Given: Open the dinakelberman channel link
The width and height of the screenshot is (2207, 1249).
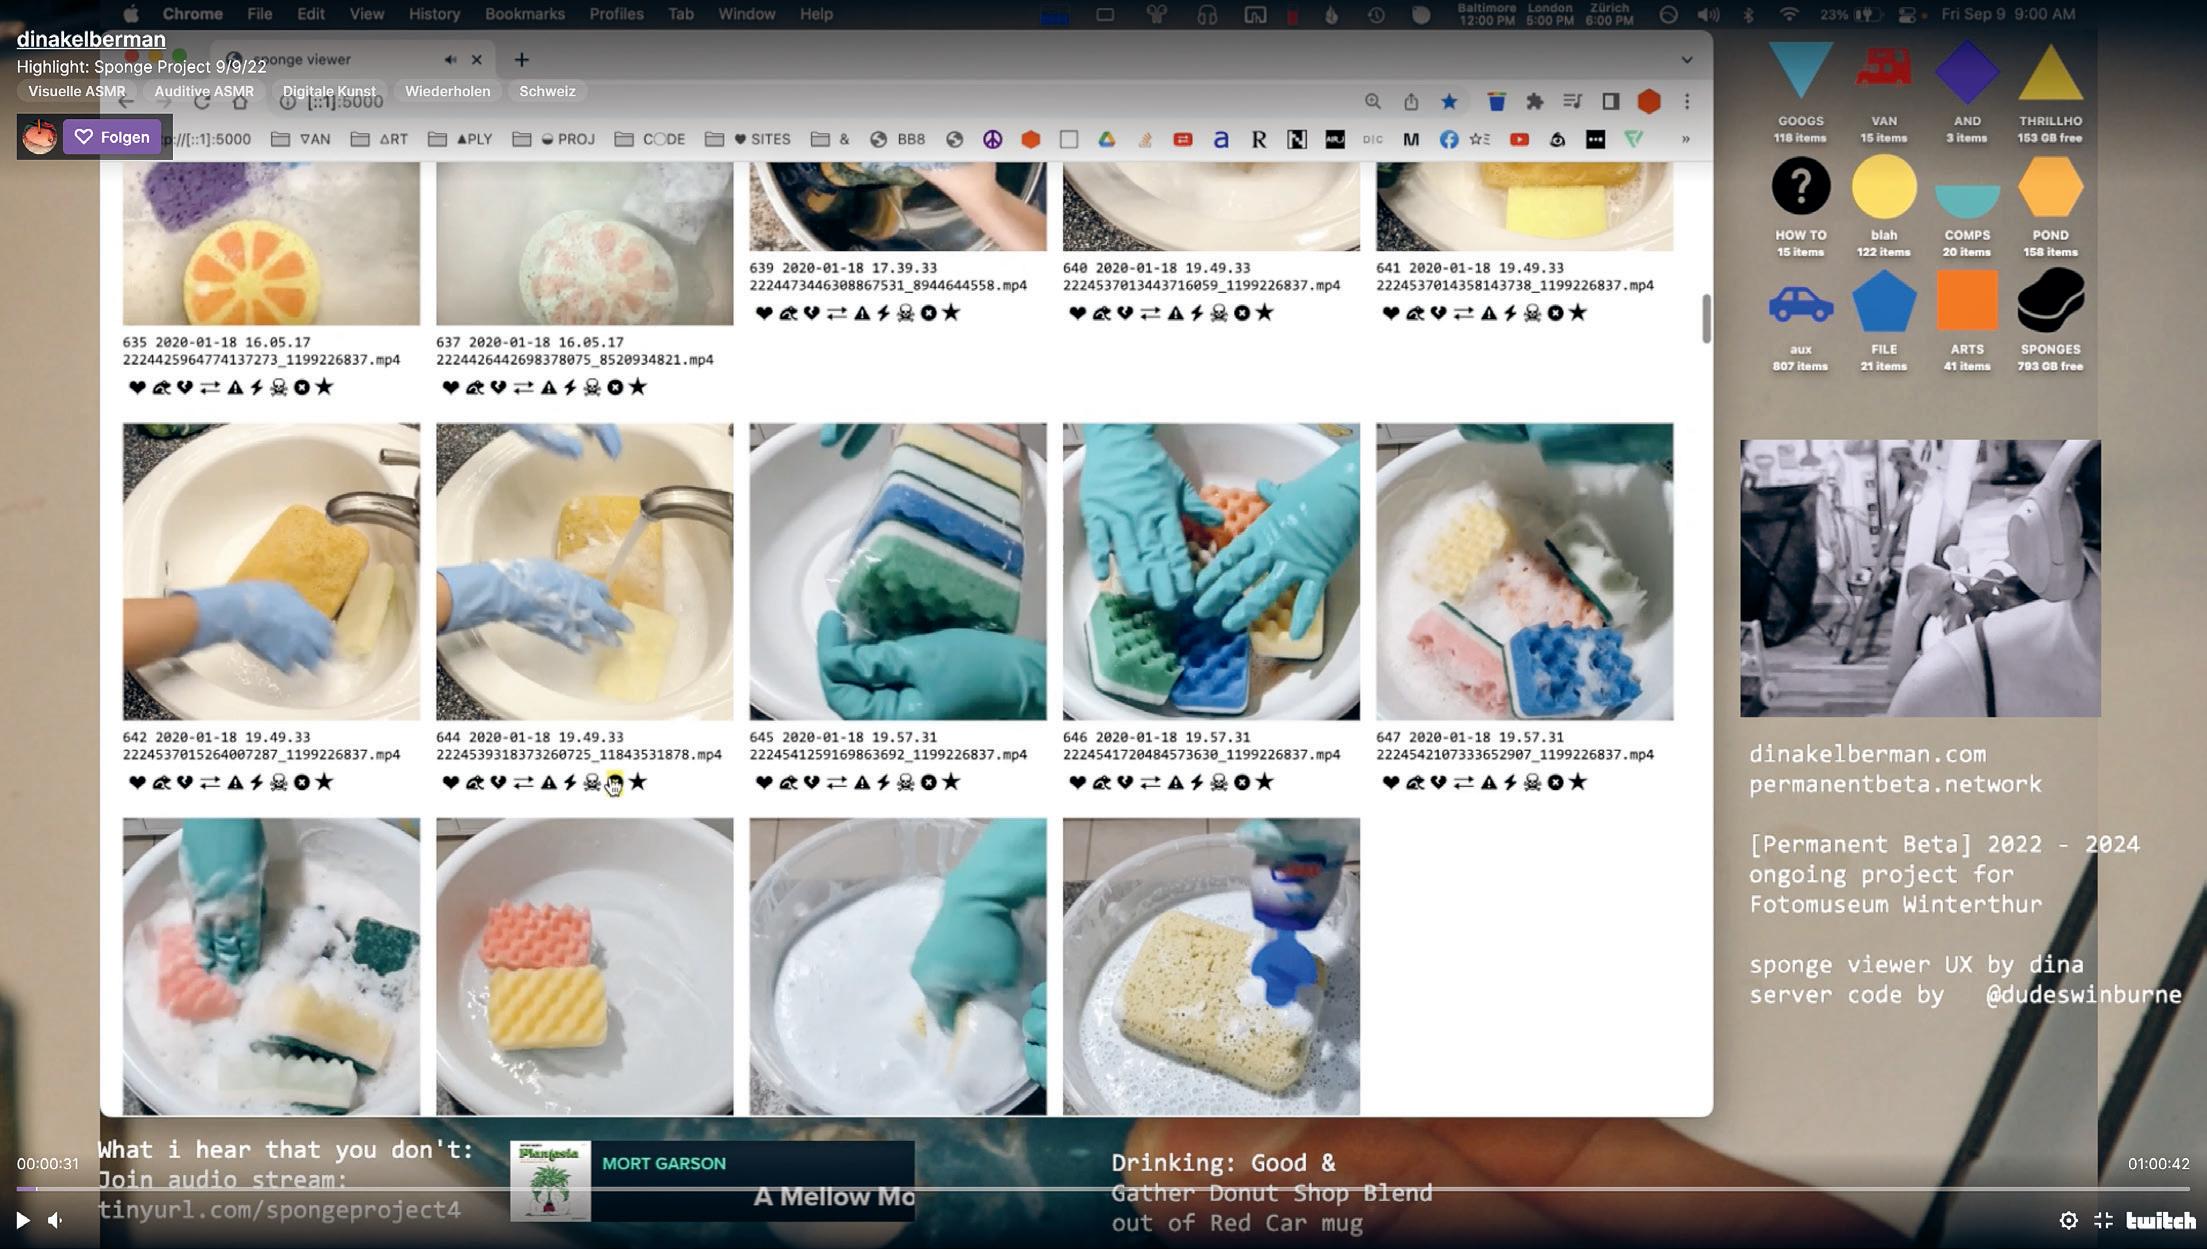Looking at the screenshot, I should coord(91,39).
